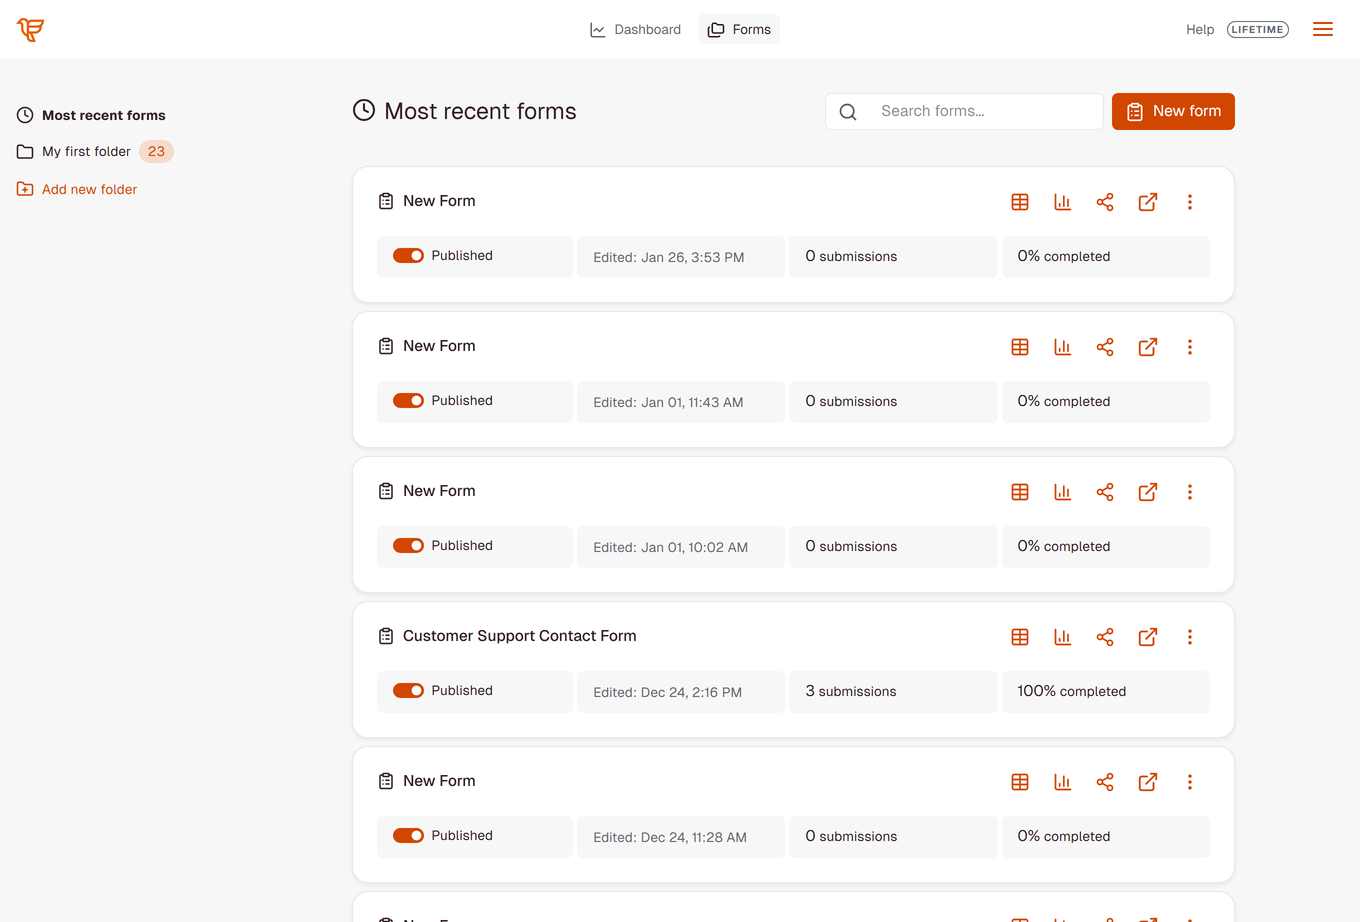
Task: Focus the Search forms field
Action: click(964, 111)
